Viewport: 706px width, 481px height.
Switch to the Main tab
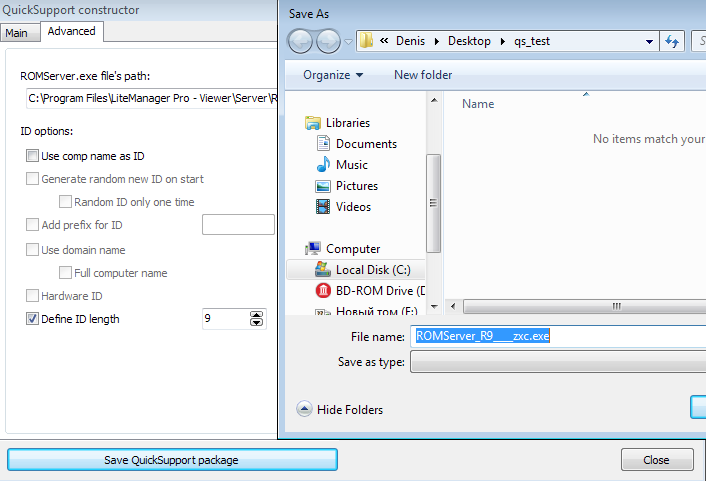coord(19,33)
